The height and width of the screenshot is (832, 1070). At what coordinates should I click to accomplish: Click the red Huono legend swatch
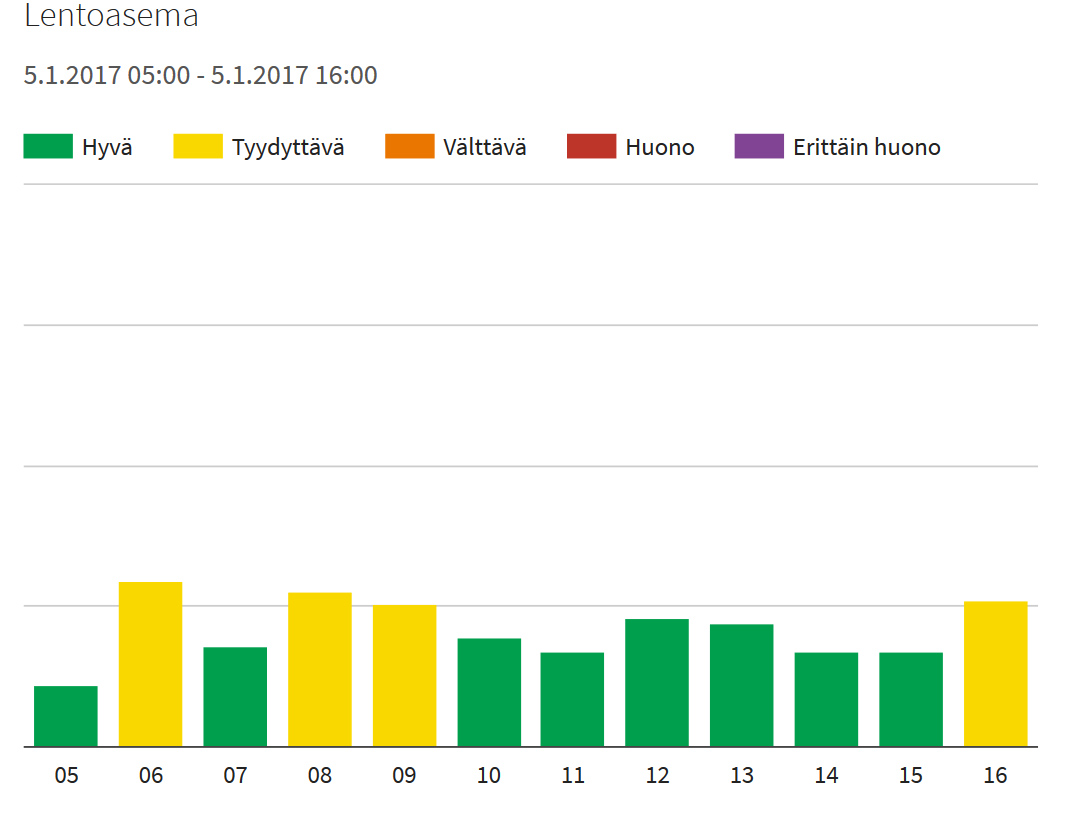tap(591, 147)
